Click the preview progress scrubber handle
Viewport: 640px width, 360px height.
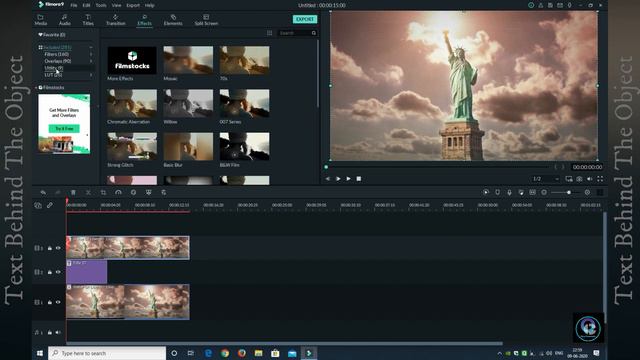[x=326, y=167]
